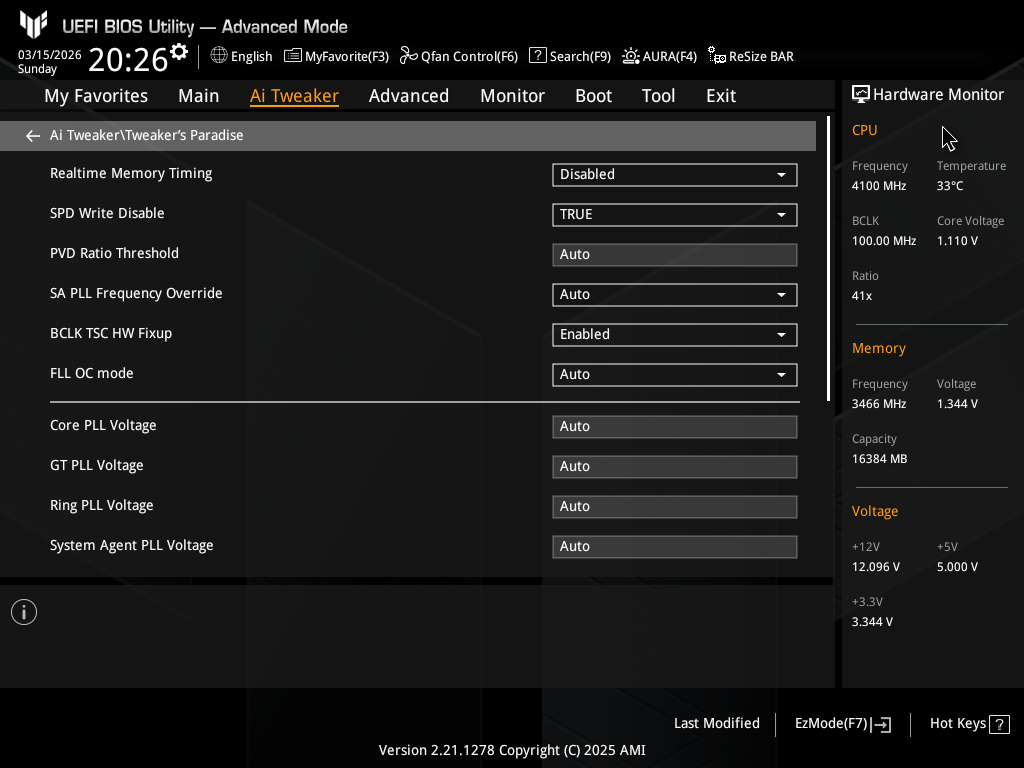Click the Memory voltage 1.344 V value
Screen dimensions: 1024x768
click(x=957, y=404)
